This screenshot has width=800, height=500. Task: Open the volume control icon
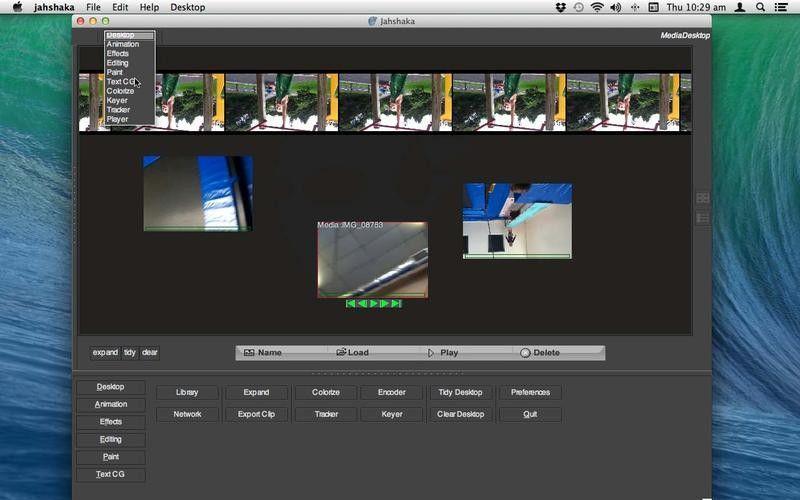pyautogui.click(x=615, y=7)
